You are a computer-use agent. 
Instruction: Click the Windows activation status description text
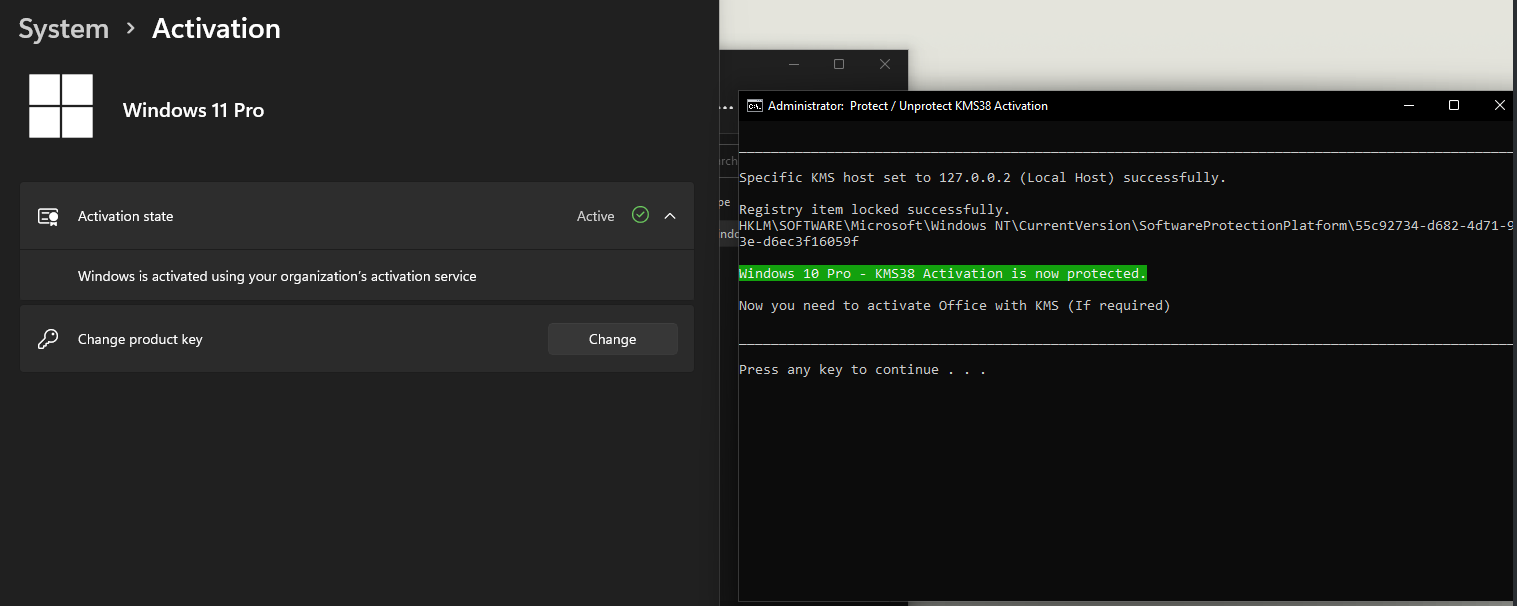[276, 275]
